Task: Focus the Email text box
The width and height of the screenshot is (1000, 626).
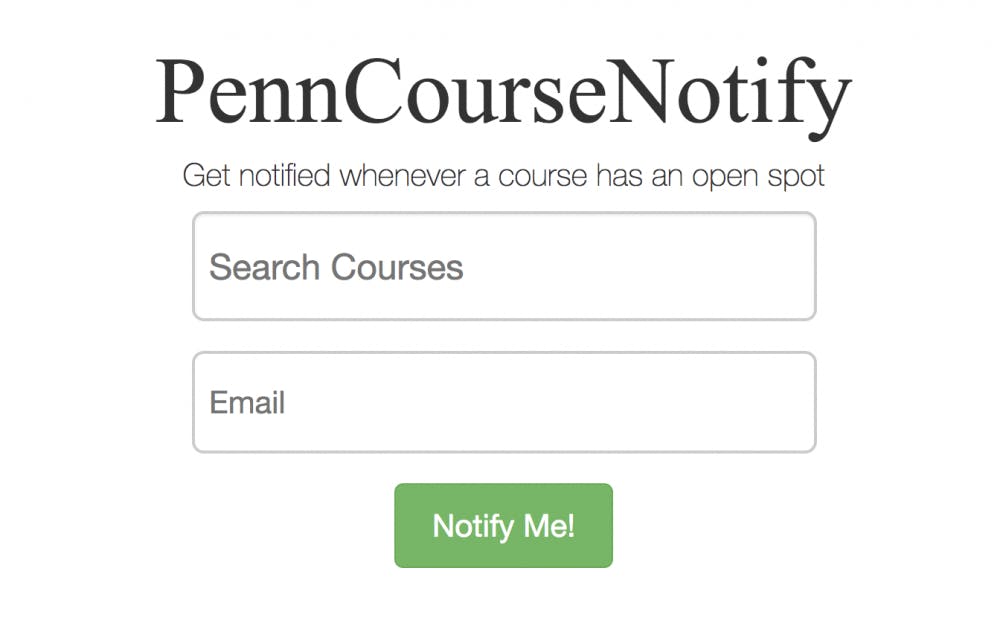Action: pyautogui.click(x=503, y=402)
